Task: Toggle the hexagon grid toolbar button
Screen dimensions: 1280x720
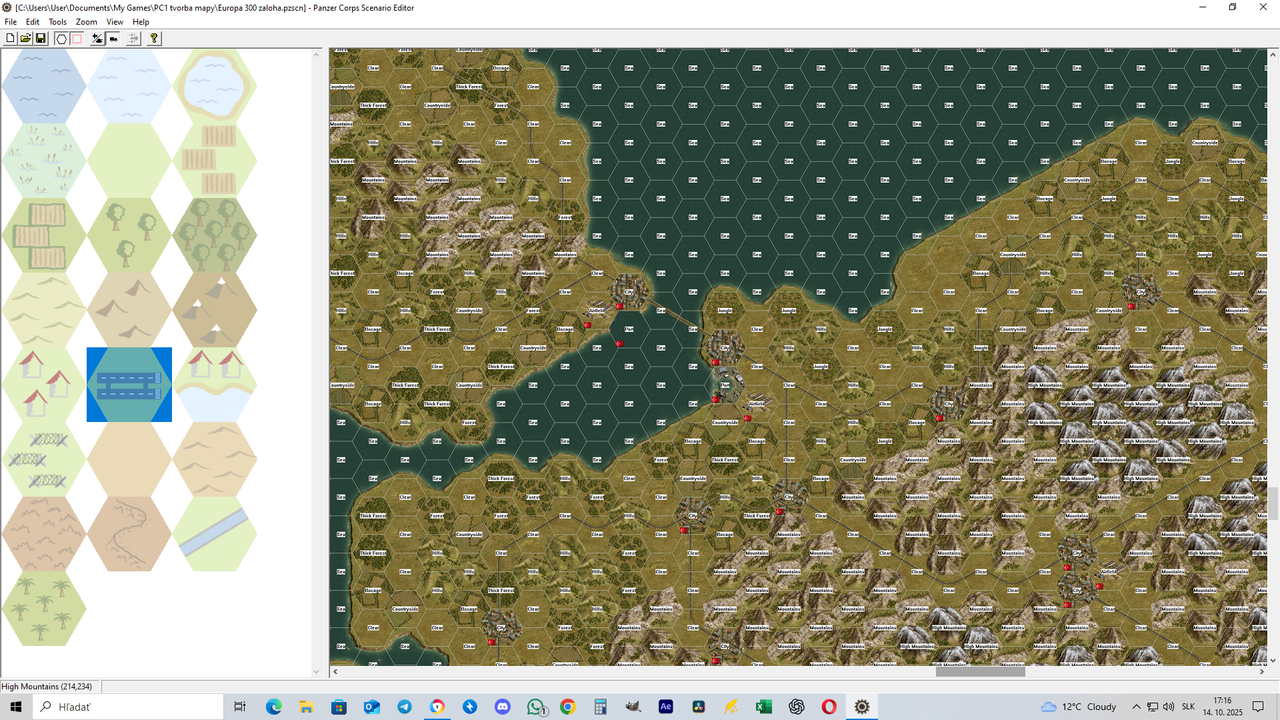Action: (x=61, y=38)
